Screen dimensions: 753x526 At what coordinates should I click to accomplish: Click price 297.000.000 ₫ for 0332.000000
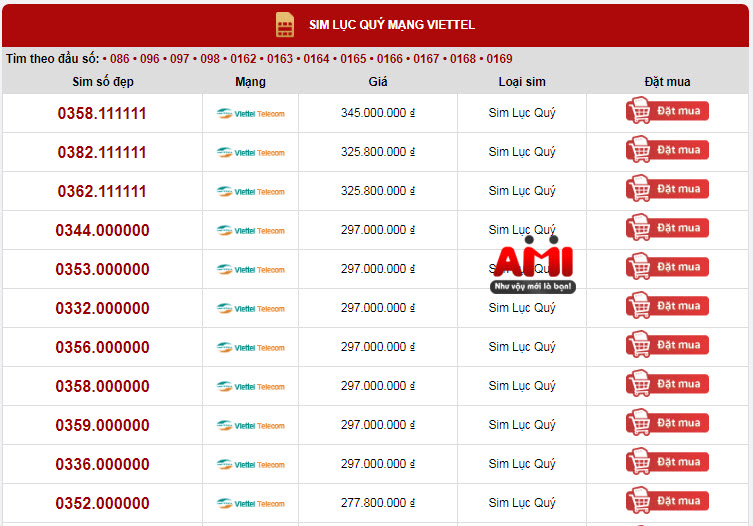point(378,307)
